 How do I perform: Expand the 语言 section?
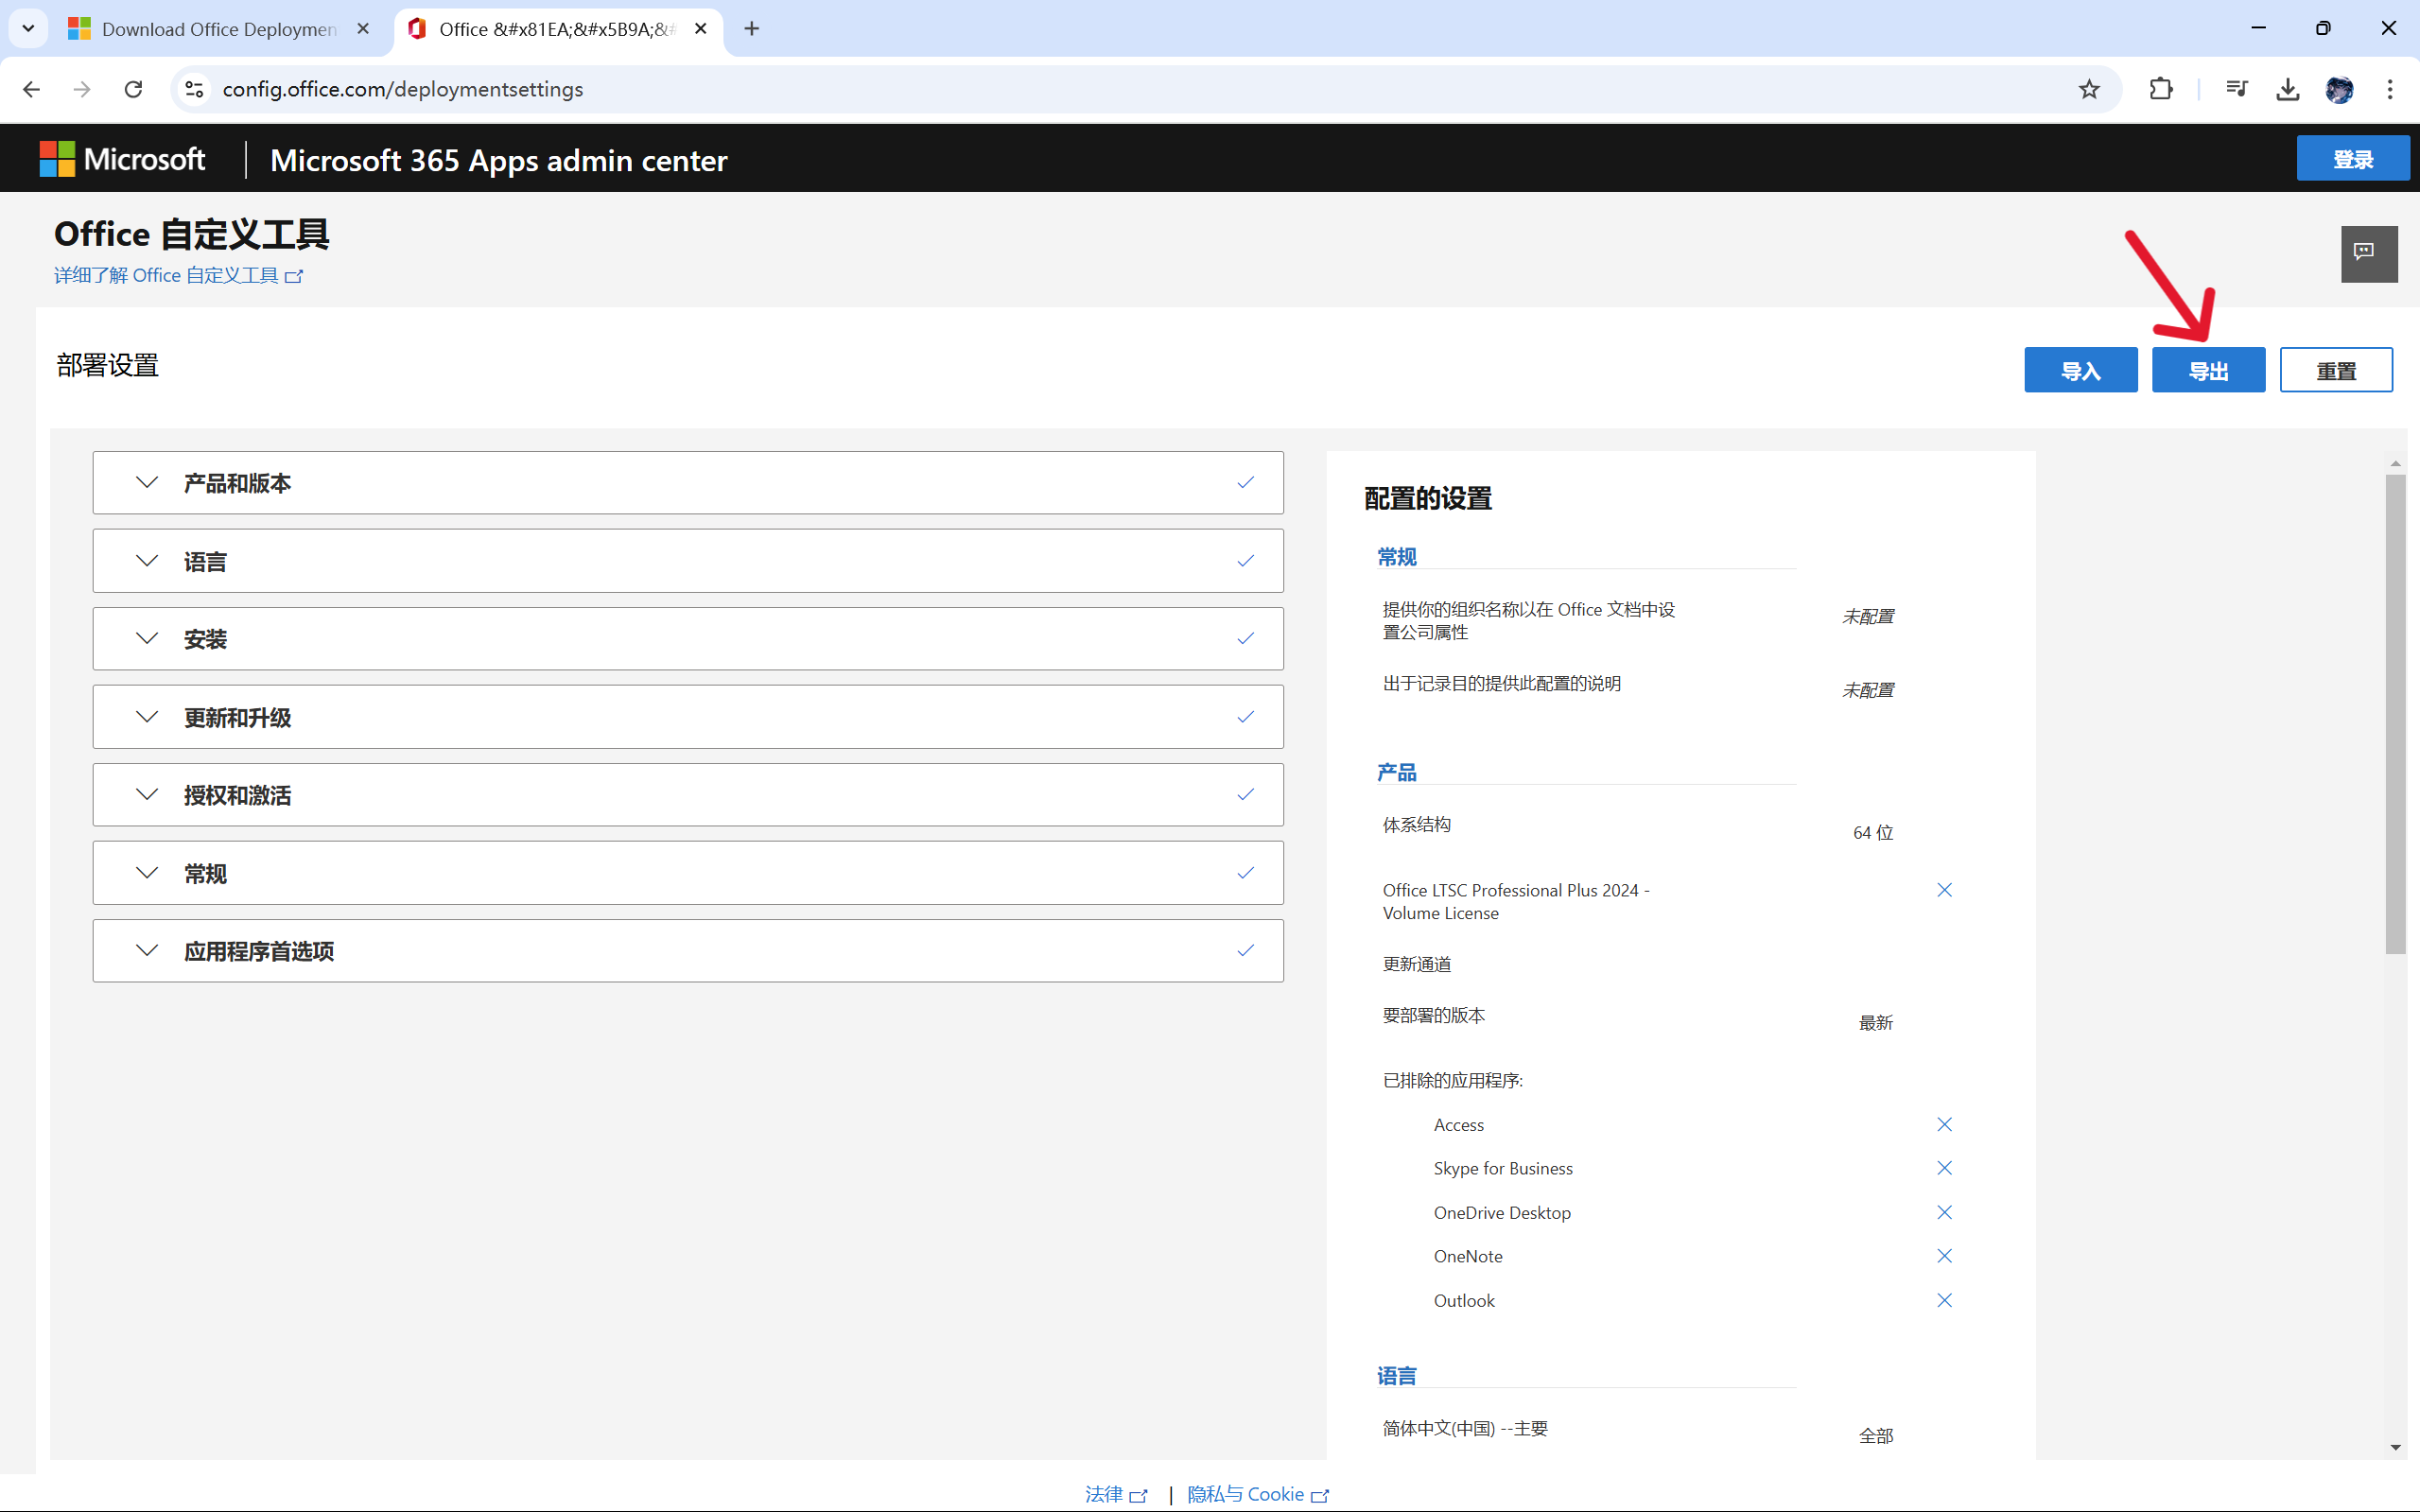[x=688, y=561]
